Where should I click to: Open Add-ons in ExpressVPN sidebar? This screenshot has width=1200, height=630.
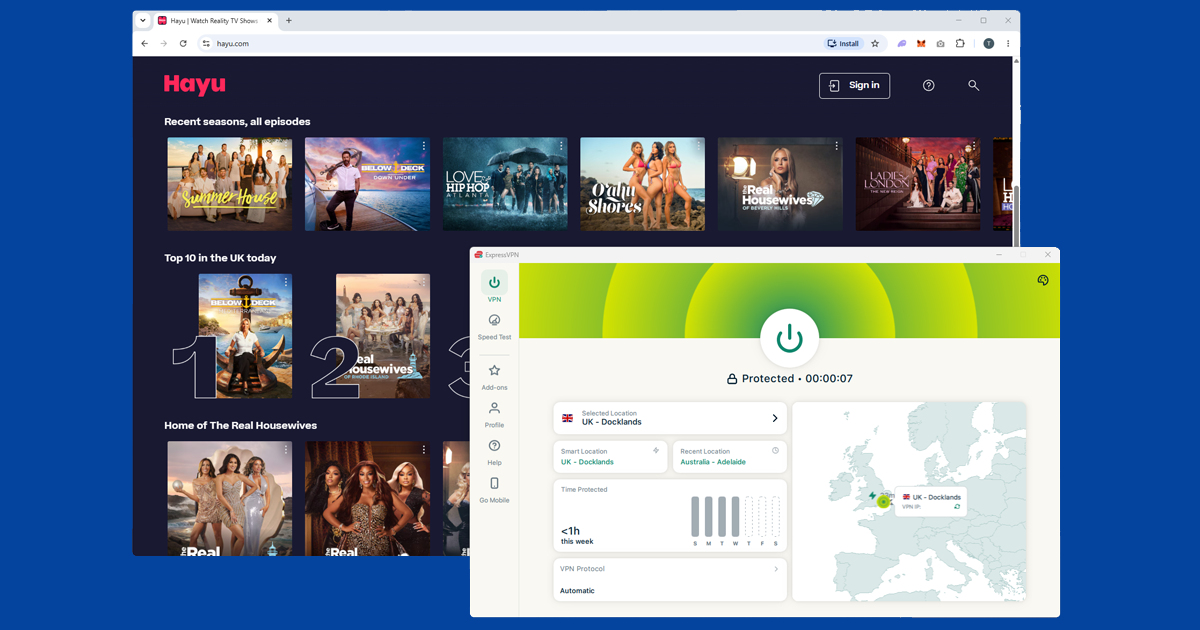coord(494,376)
